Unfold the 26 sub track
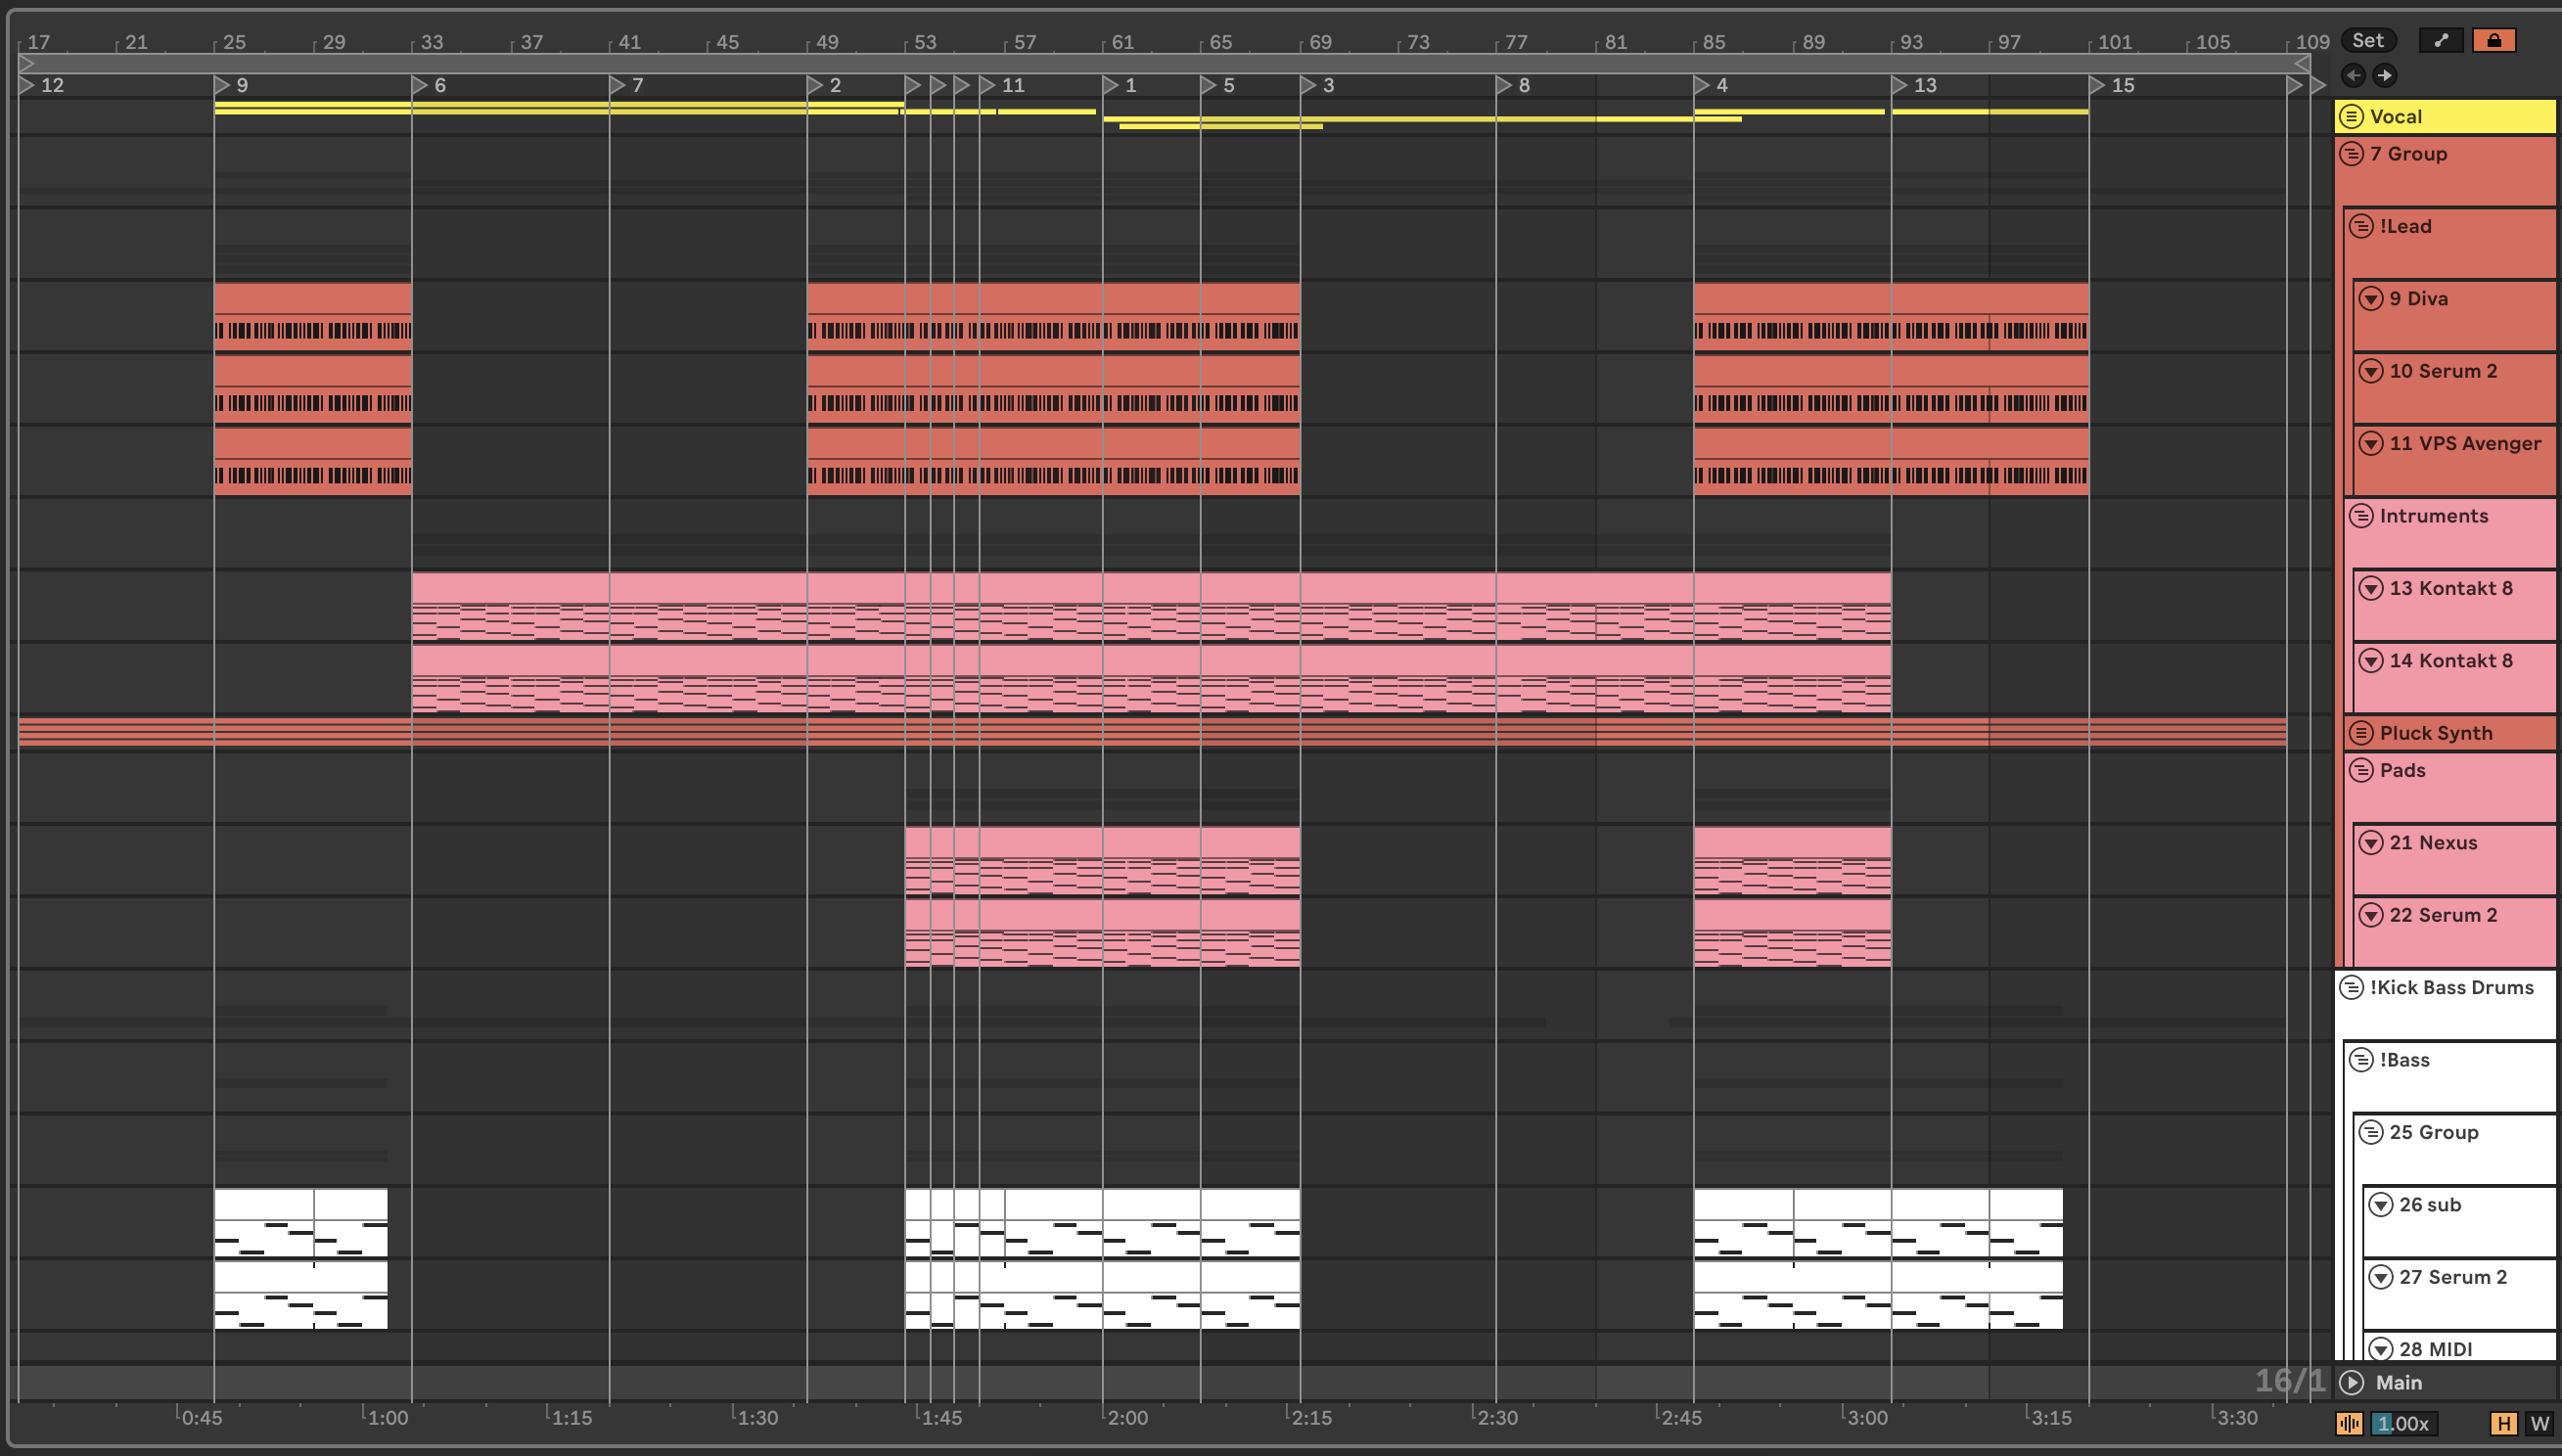Screen dimensions: 2562x1456 point(2381,1204)
